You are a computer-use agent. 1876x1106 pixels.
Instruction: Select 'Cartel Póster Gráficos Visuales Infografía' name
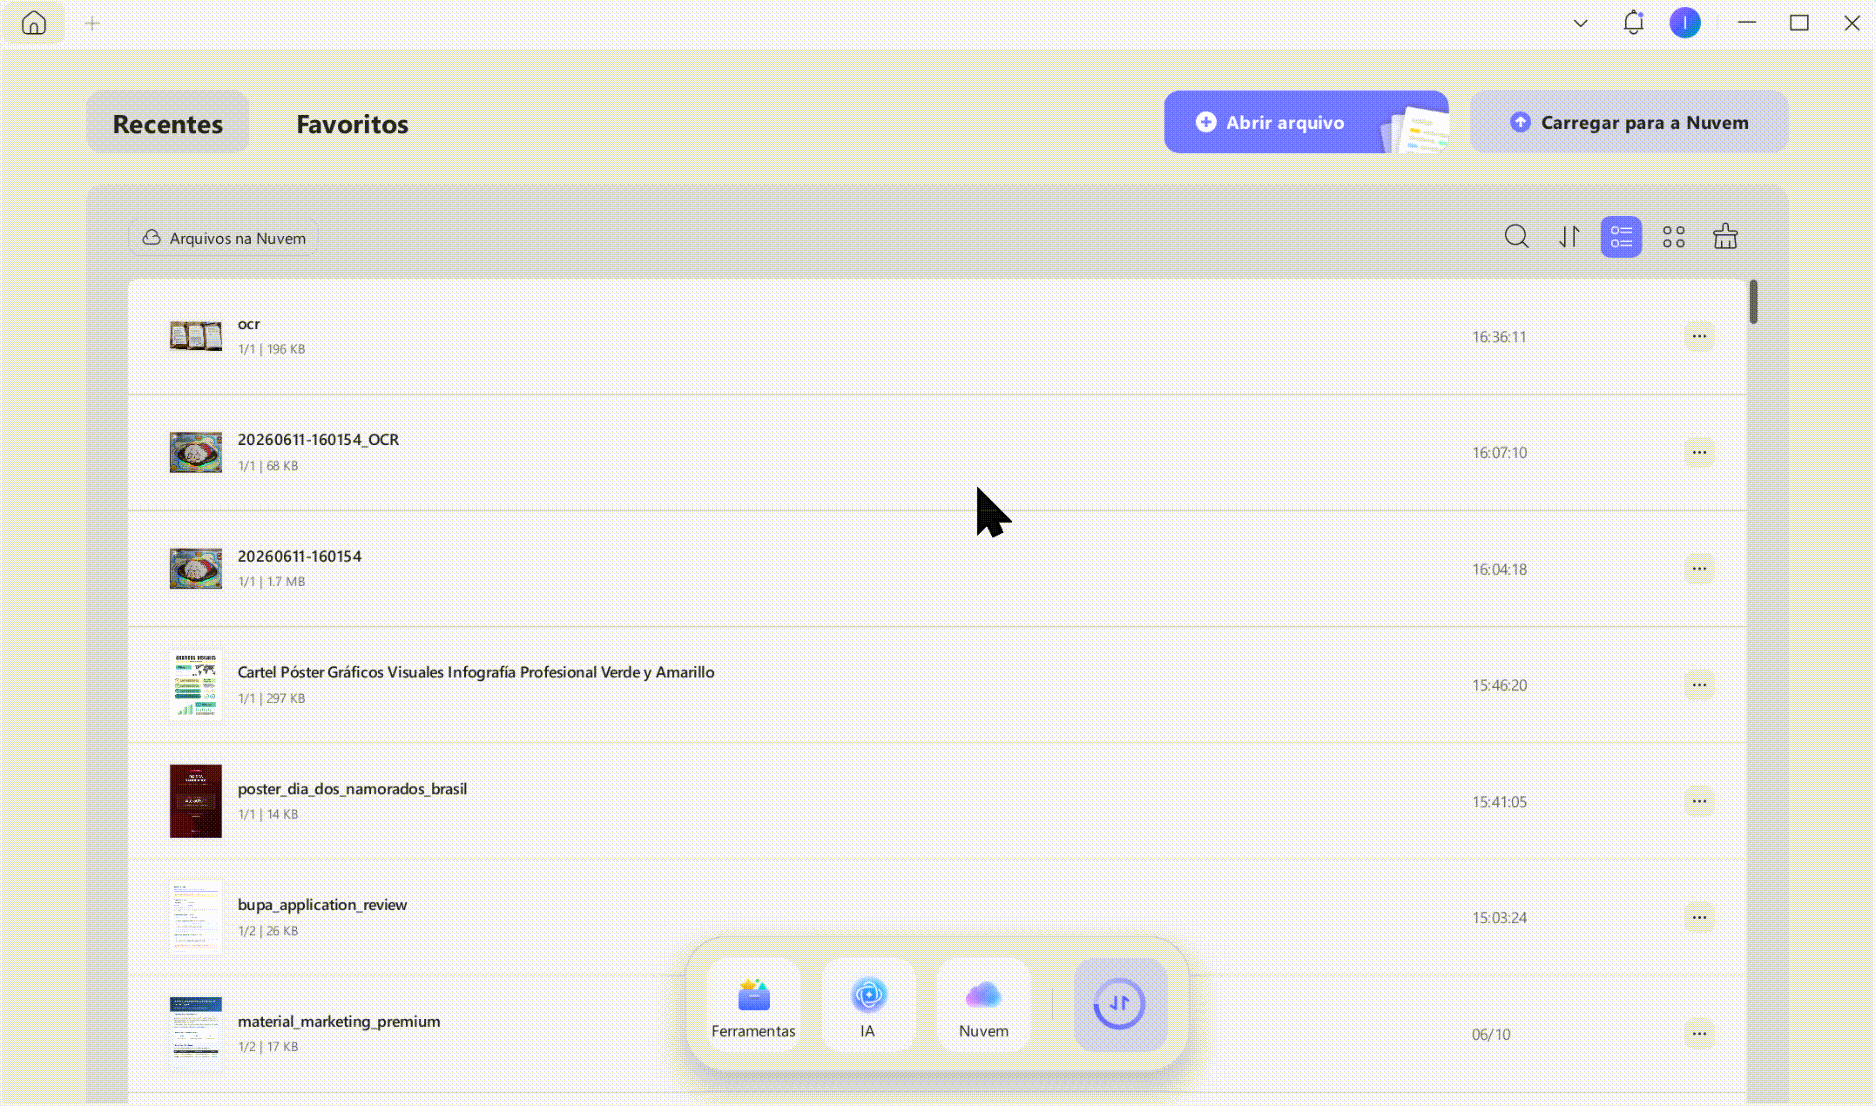tap(476, 672)
